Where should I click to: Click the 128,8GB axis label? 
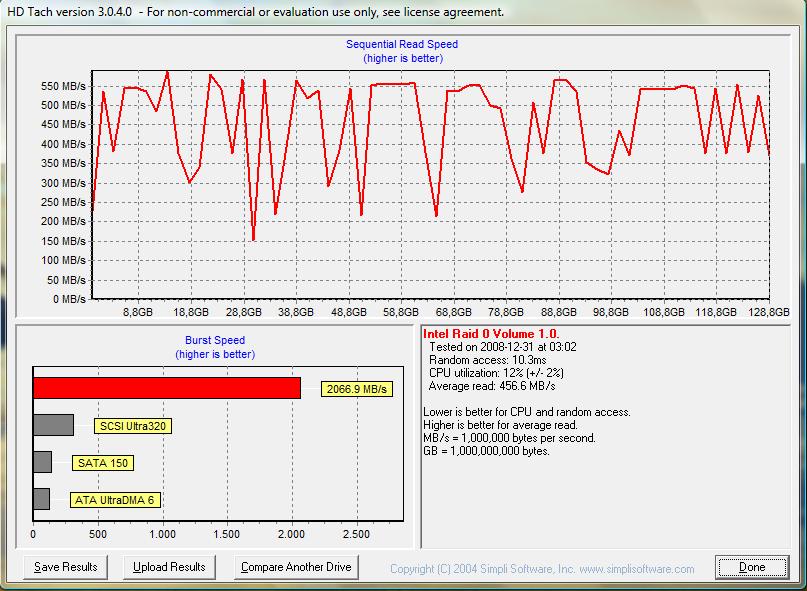click(x=768, y=312)
